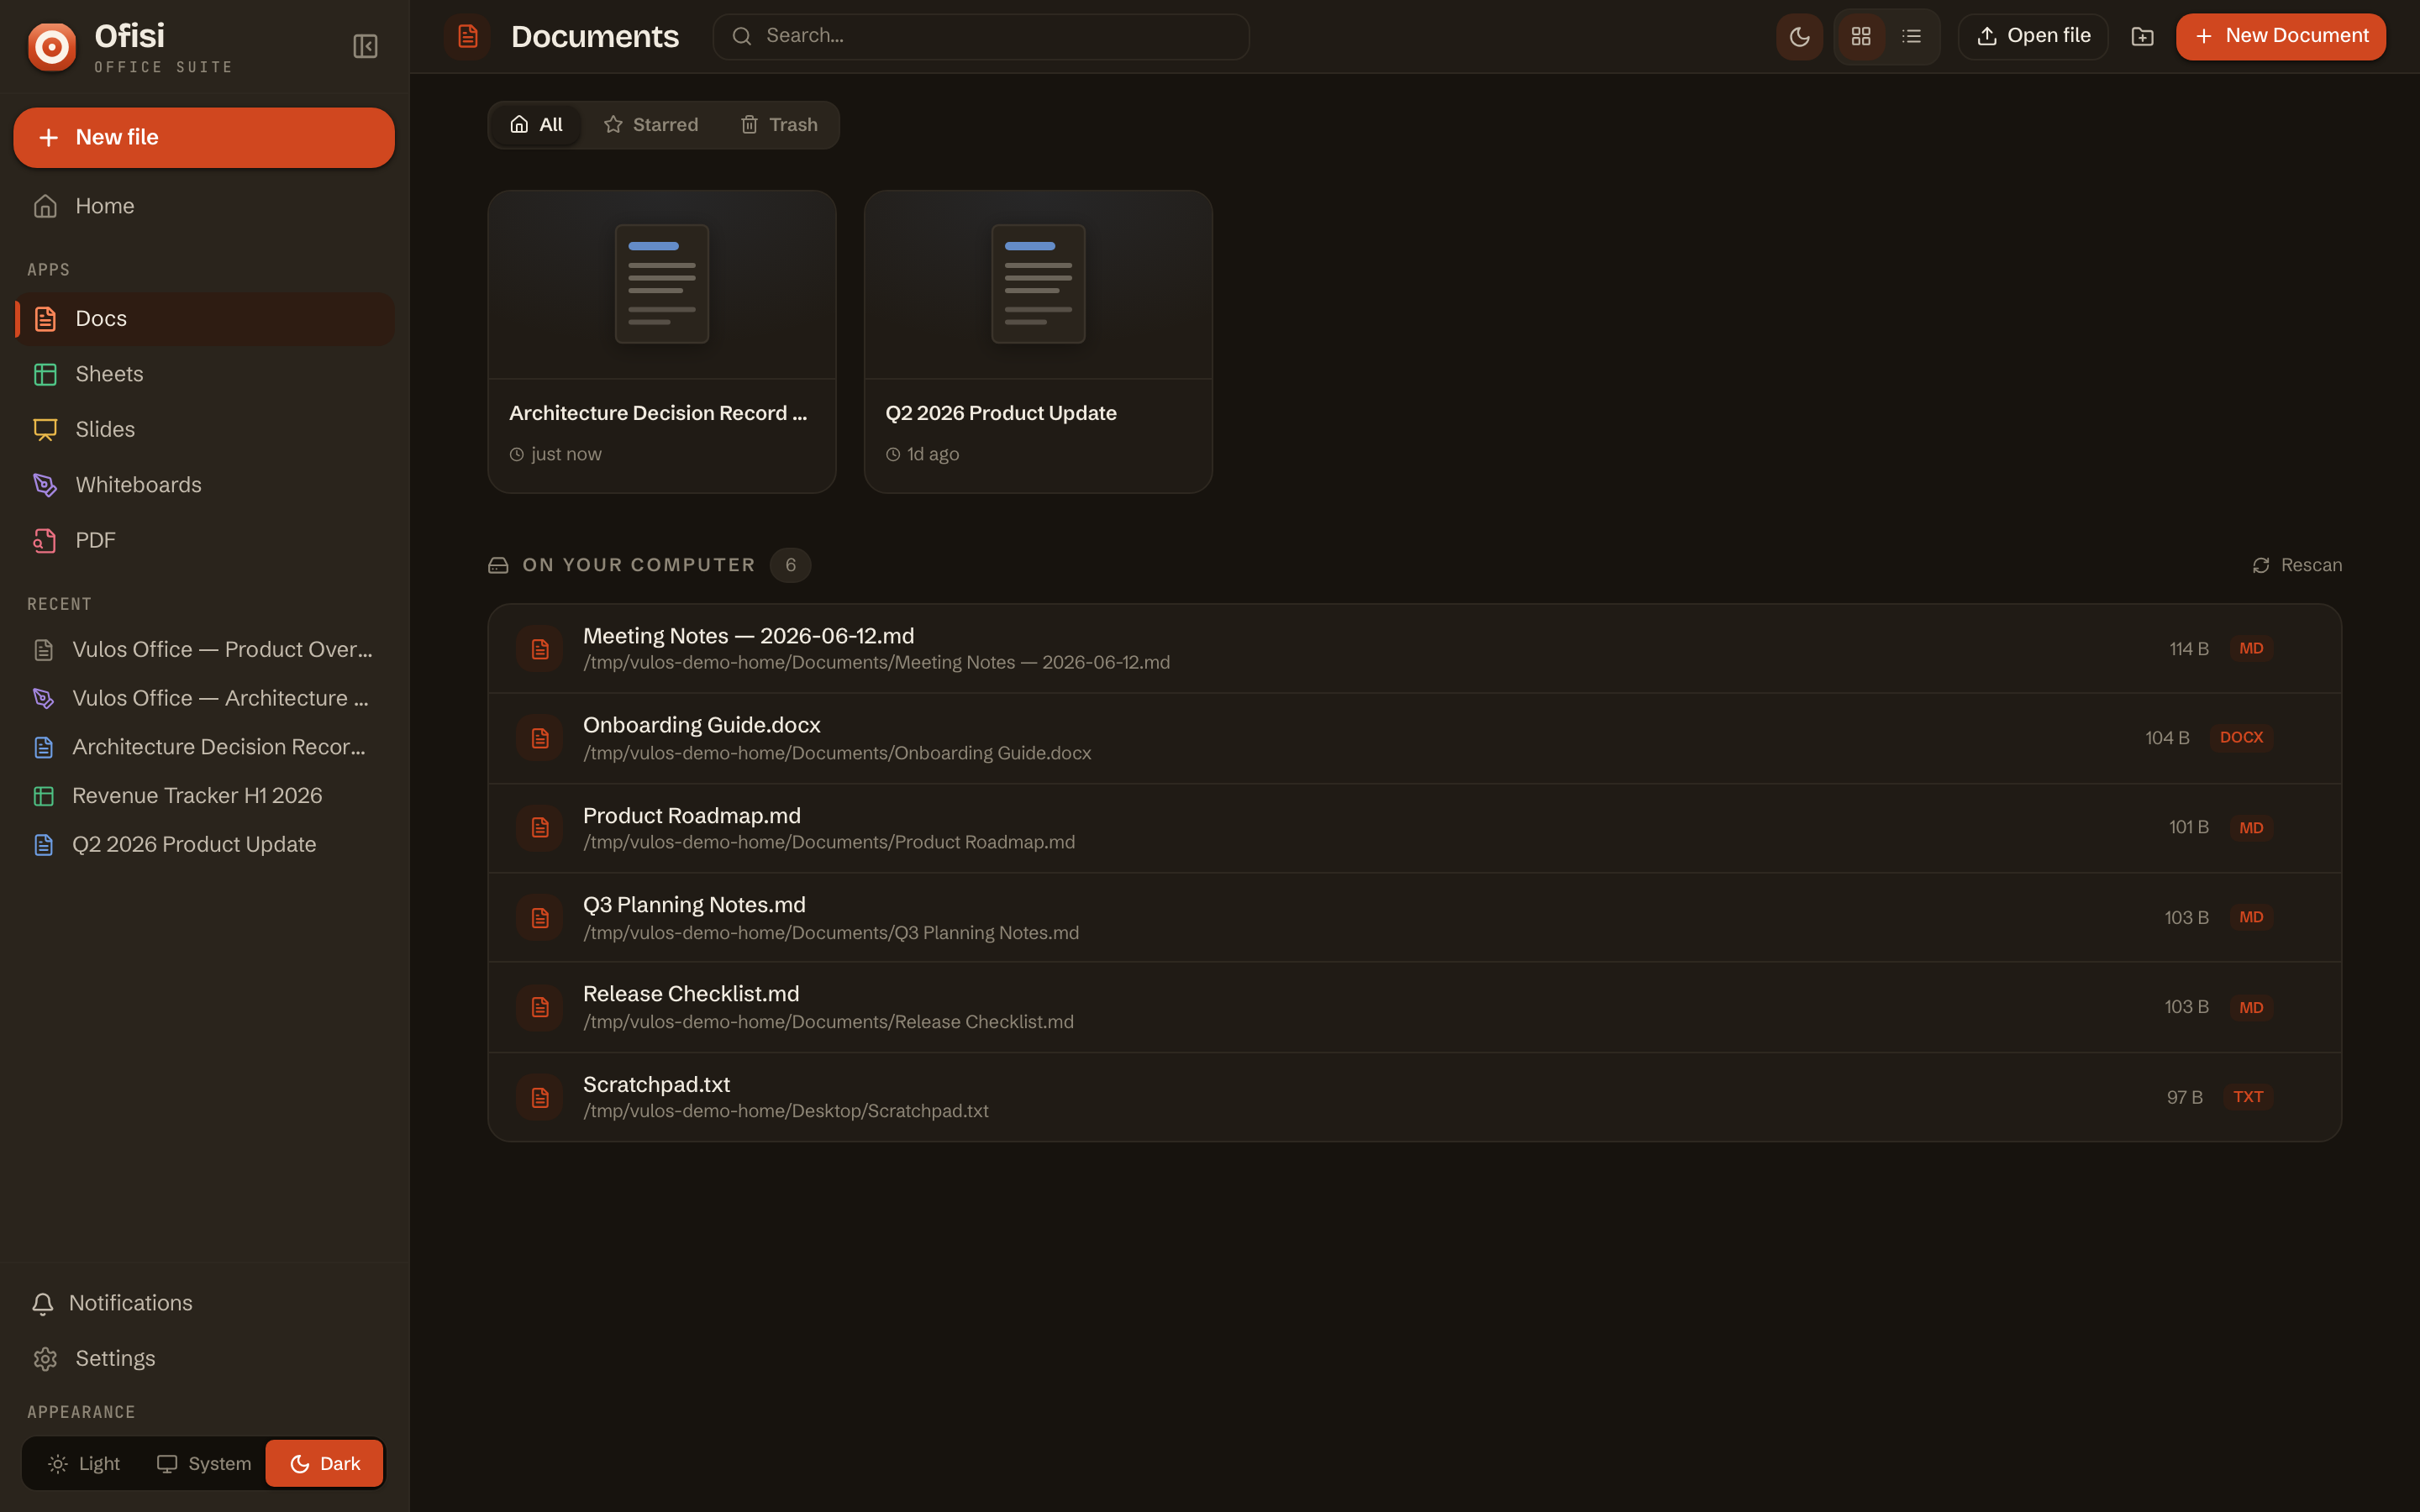
Task: Open Meeting Notes — 2026-06-12.md
Action: pos(1414,649)
